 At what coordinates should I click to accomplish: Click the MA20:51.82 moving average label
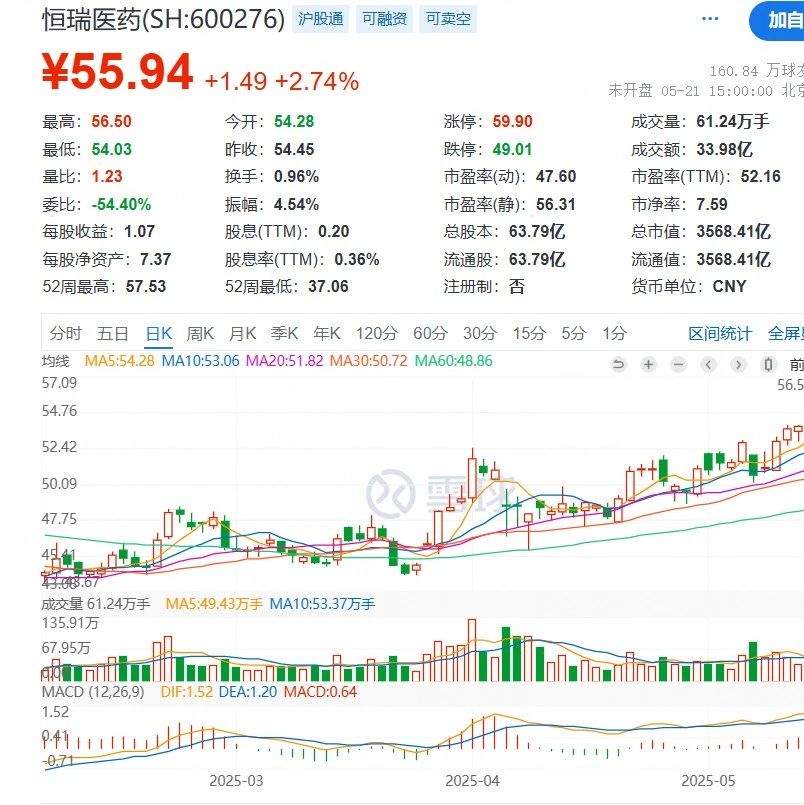tap(284, 361)
